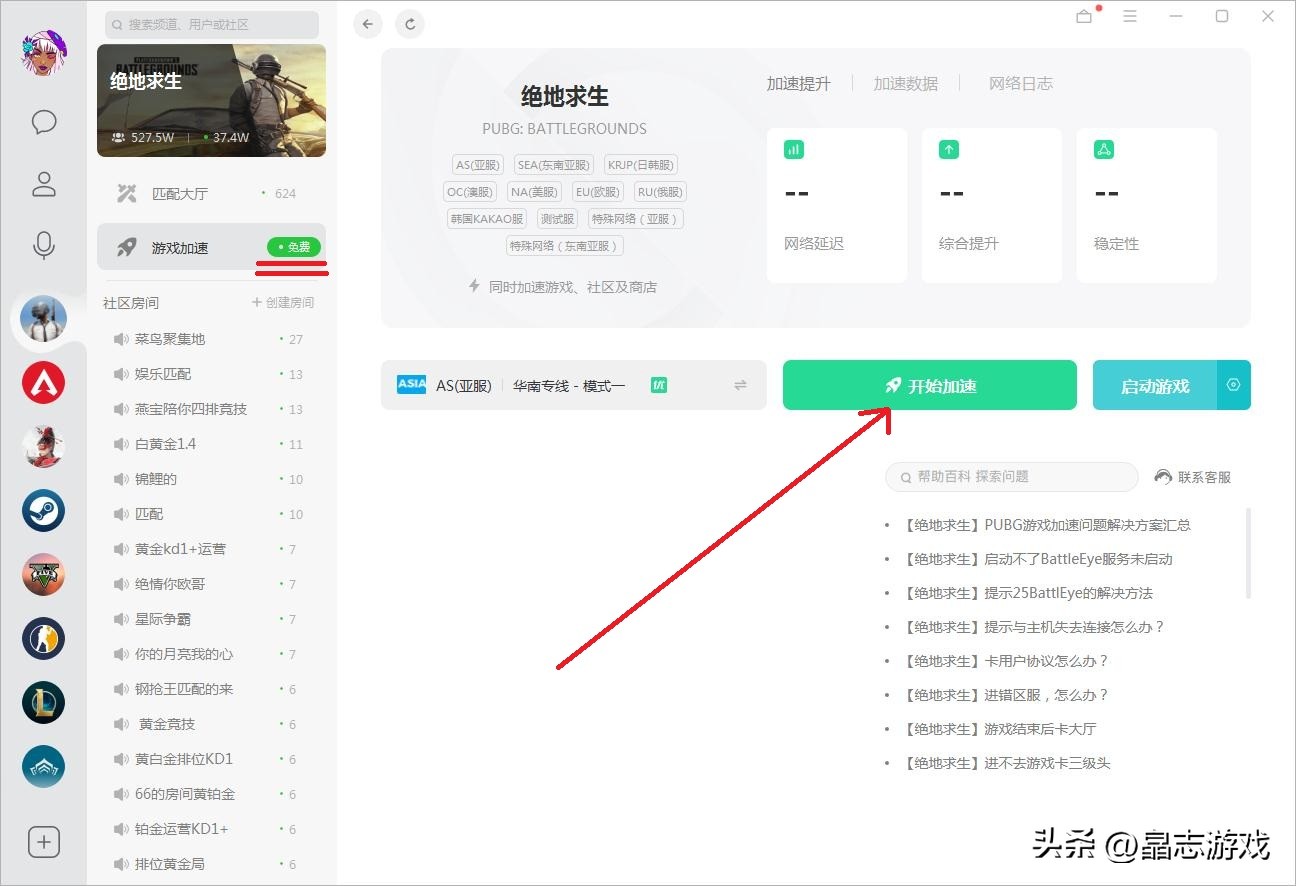Open the server switch arrows beside 华南专线
This screenshot has height=886, width=1296.
[739, 384]
